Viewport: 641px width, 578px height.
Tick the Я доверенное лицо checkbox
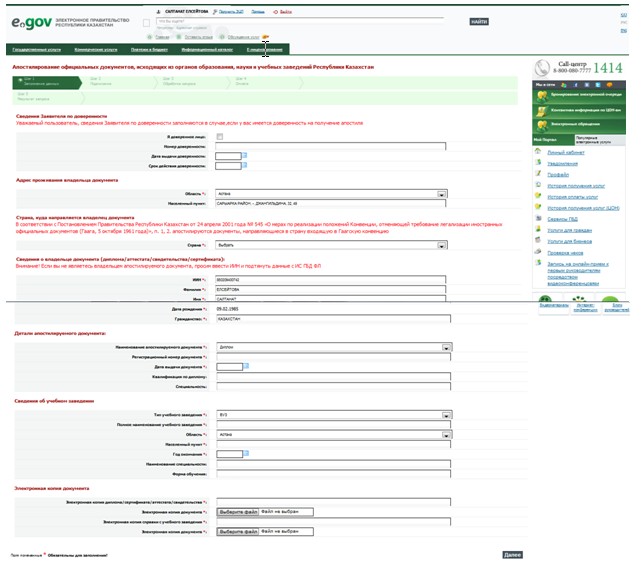point(220,137)
